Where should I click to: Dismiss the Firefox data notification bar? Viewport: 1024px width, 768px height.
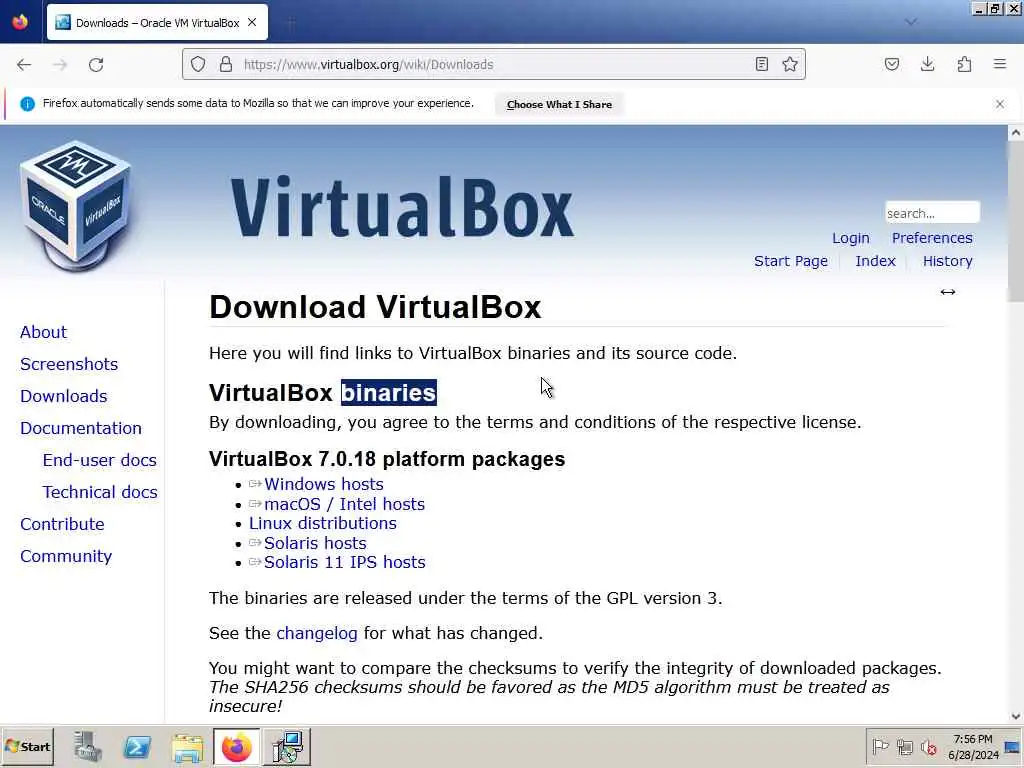[x=1000, y=104]
